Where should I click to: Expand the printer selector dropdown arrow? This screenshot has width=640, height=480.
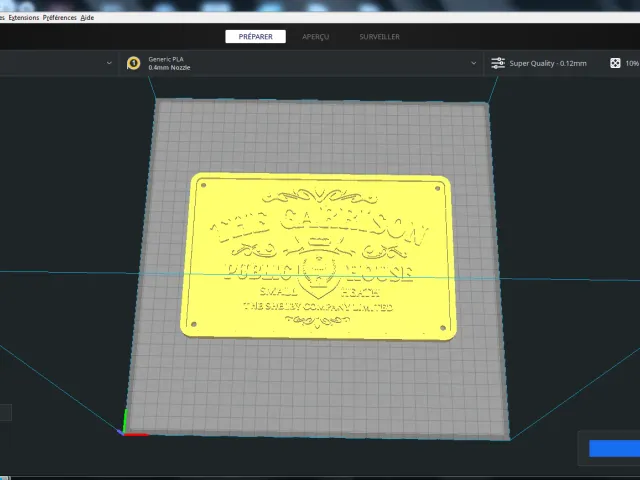pos(109,63)
